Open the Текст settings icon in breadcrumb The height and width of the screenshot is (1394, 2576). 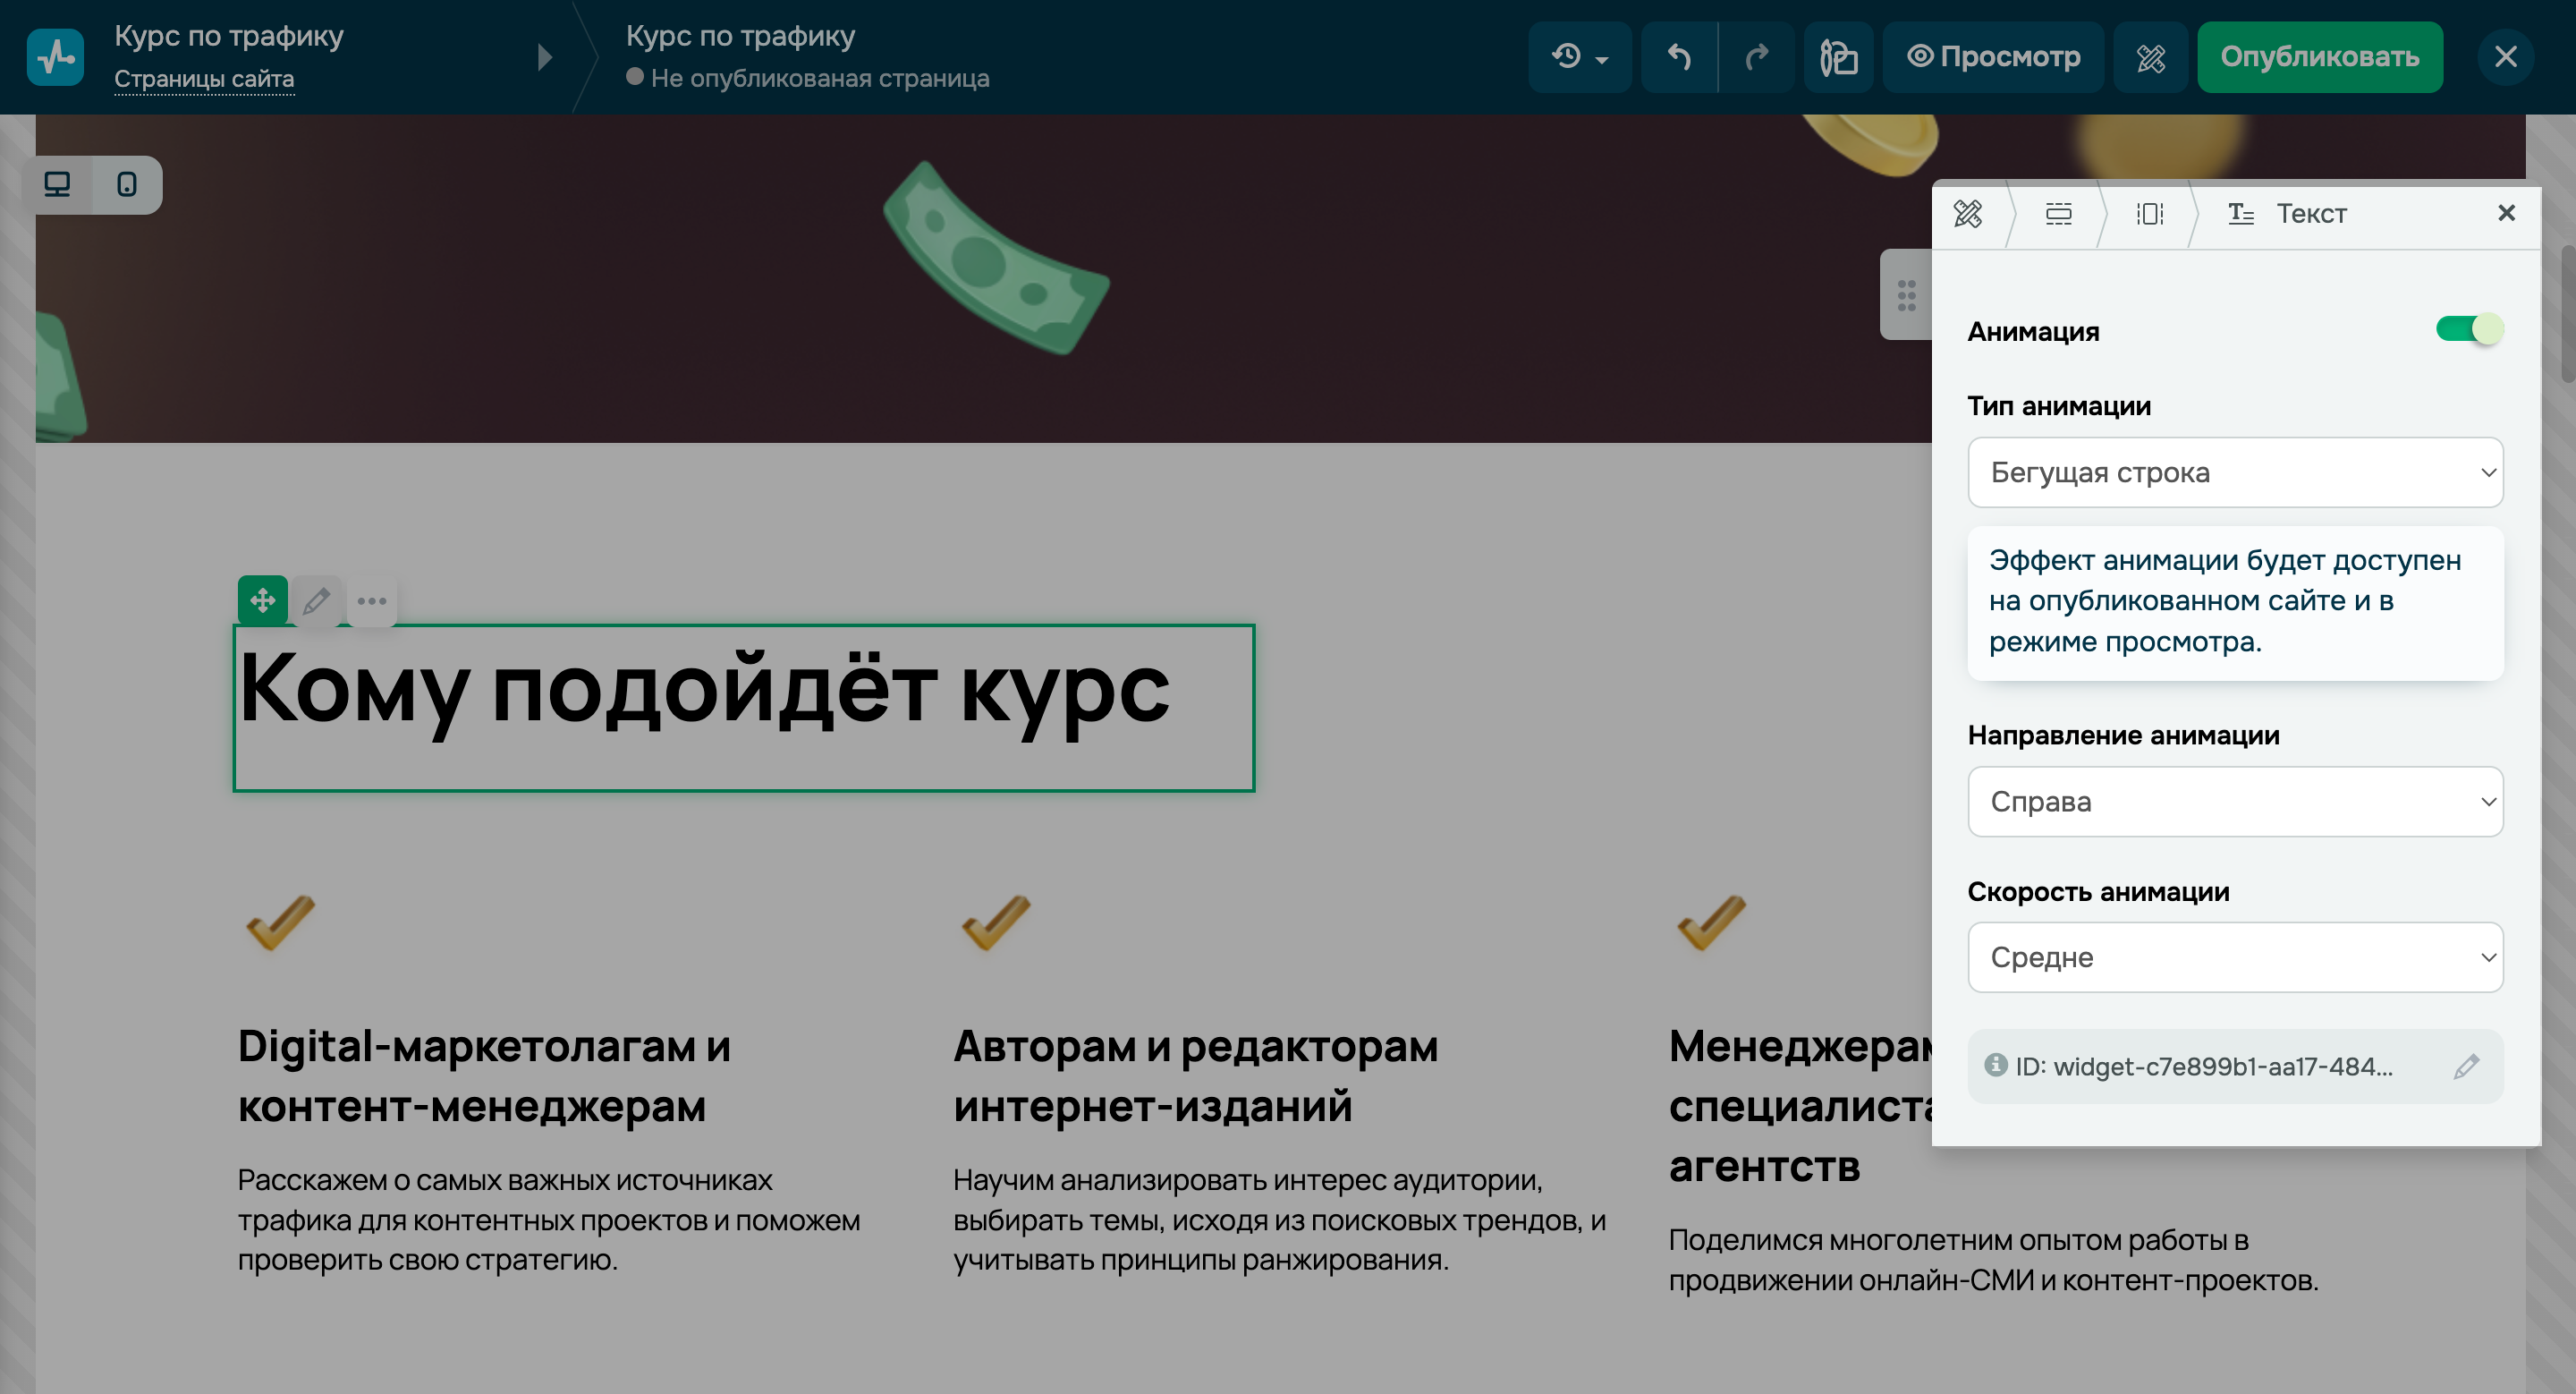(x=2241, y=213)
